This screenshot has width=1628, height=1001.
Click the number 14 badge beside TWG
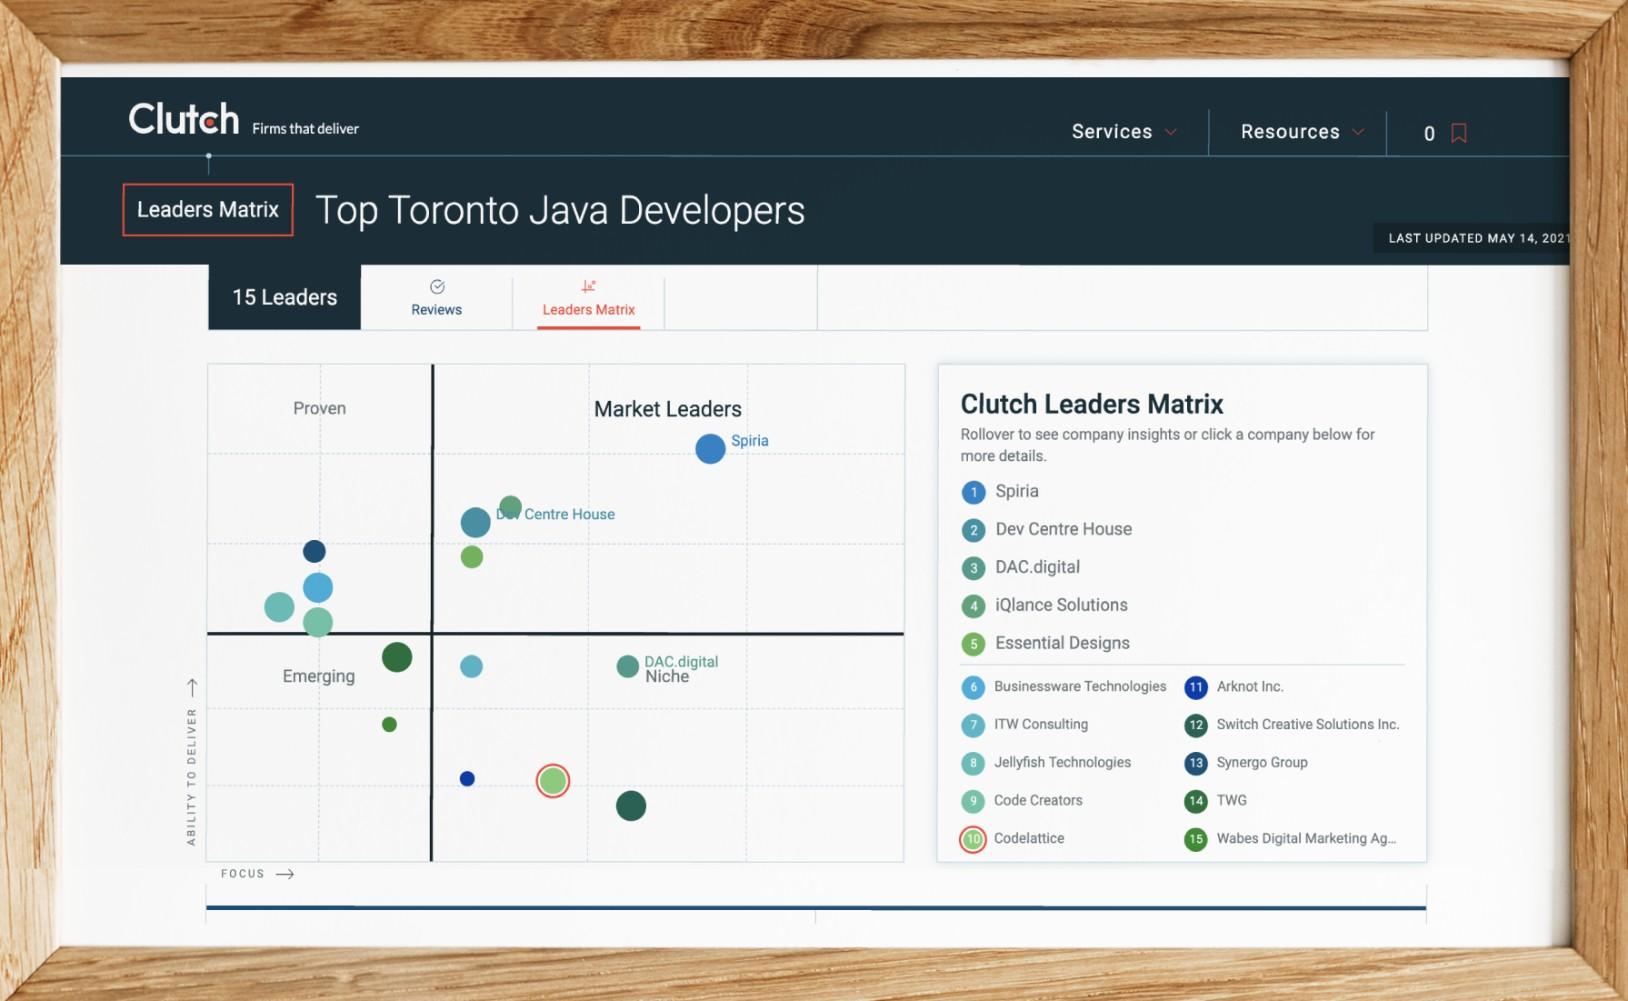click(x=1196, y=802)
